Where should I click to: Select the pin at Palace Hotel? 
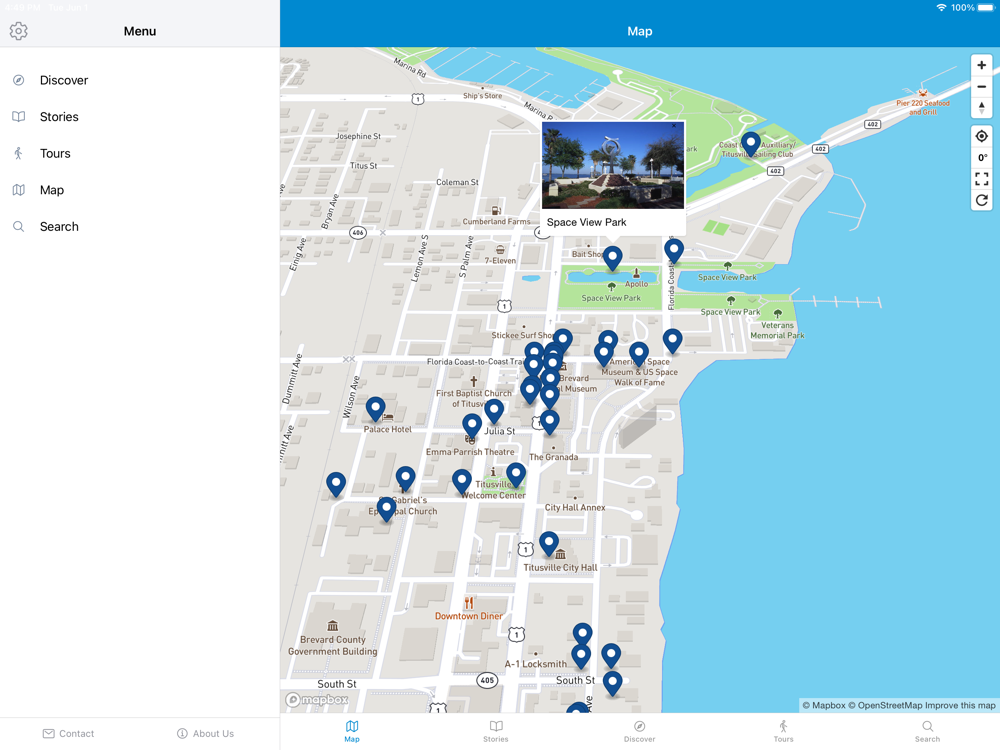pyautogui.click(x=375, y=409)
